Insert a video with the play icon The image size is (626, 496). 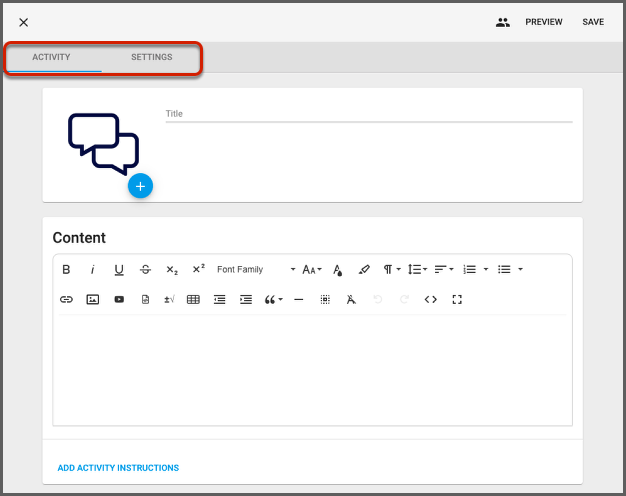pos(119,299)
